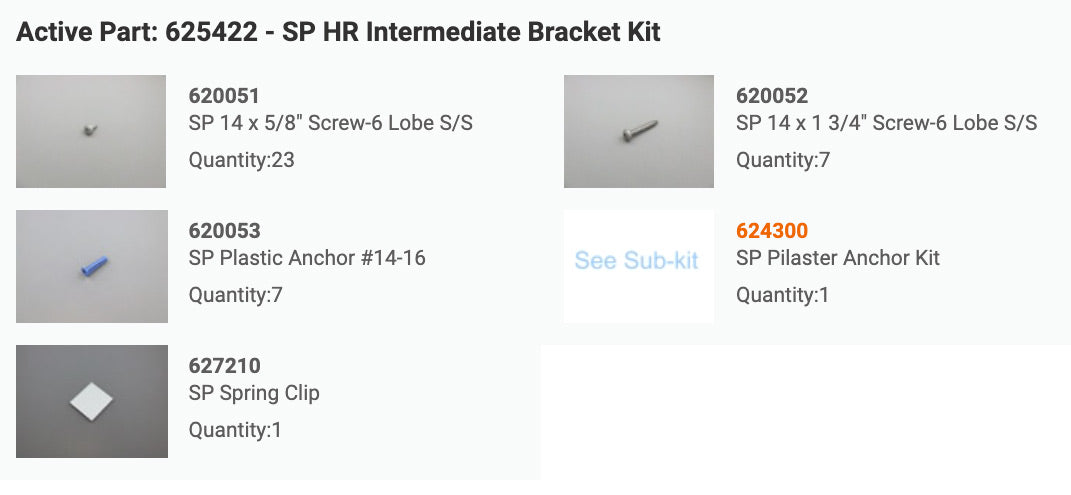This screenshot has width=1071, height=495.
Task: Click the Quantity:7 under part 620052
Action: tap(783, 160)
